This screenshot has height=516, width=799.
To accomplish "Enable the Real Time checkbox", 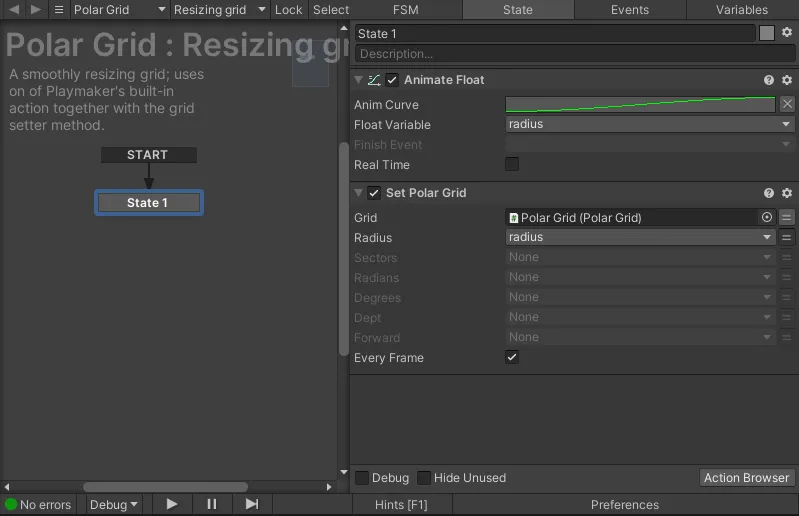I will tap(512, 164).
